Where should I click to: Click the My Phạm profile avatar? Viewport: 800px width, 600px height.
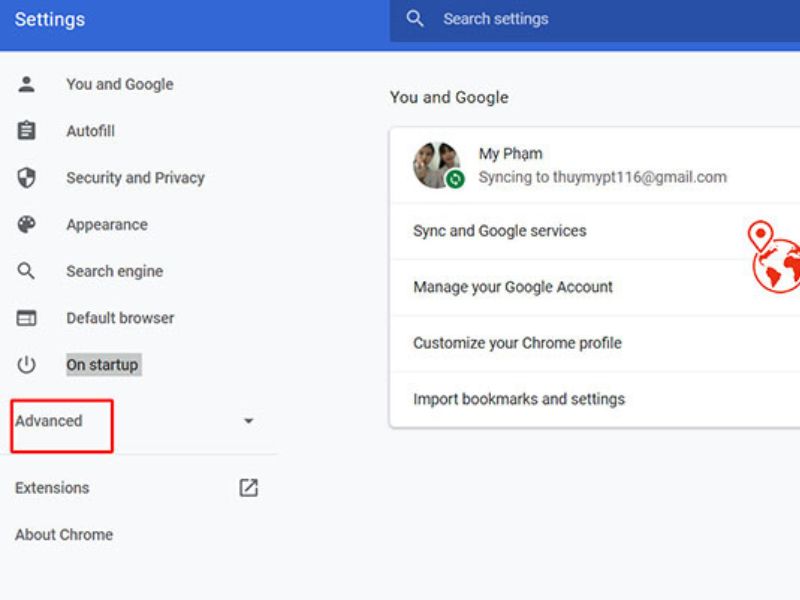438,165
